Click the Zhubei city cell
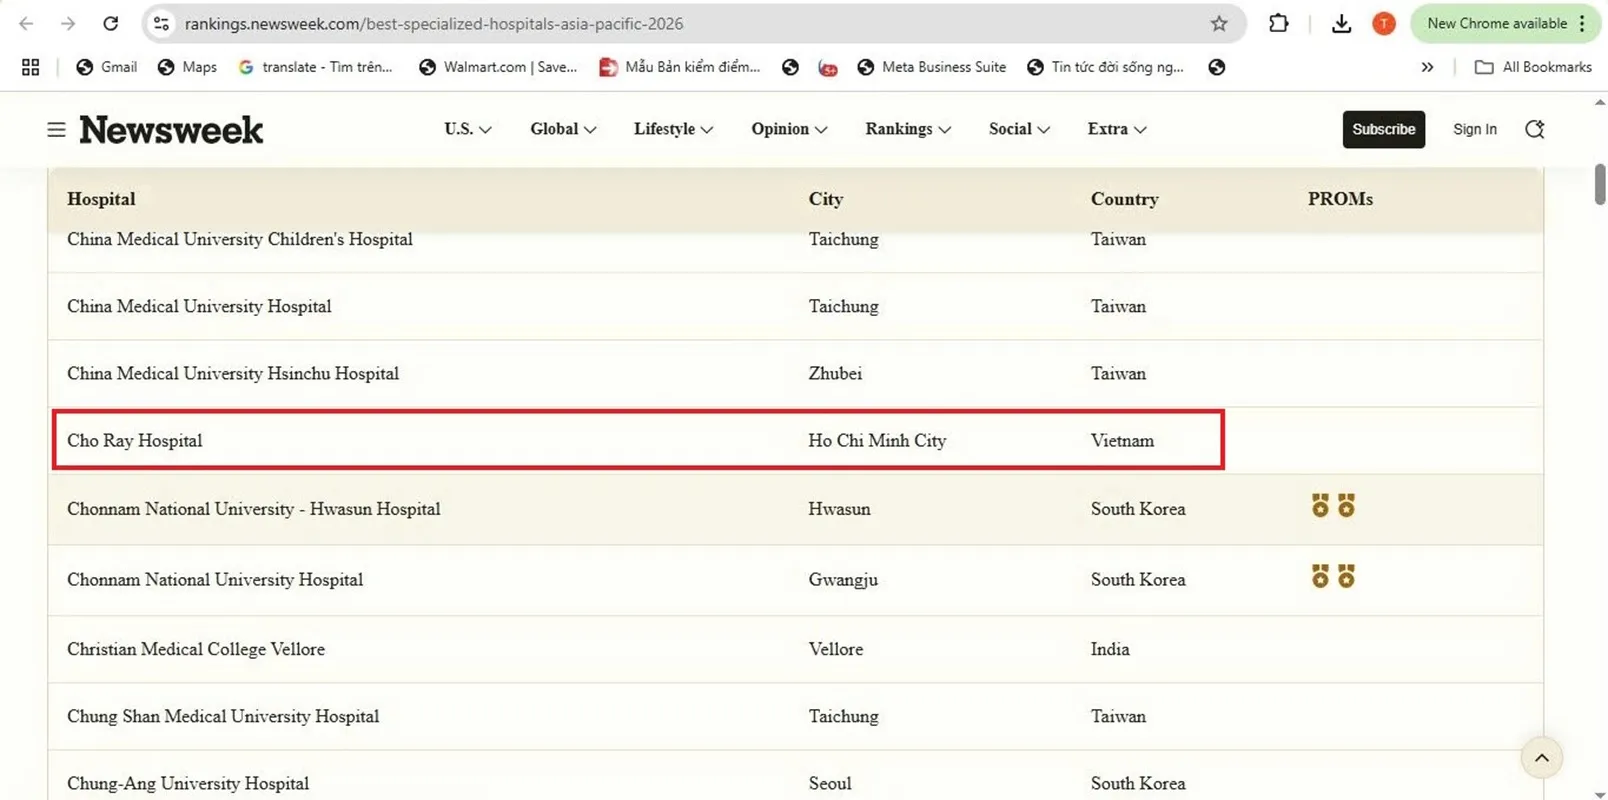This screenshot has width=1608, height=800. pos(835,374)
